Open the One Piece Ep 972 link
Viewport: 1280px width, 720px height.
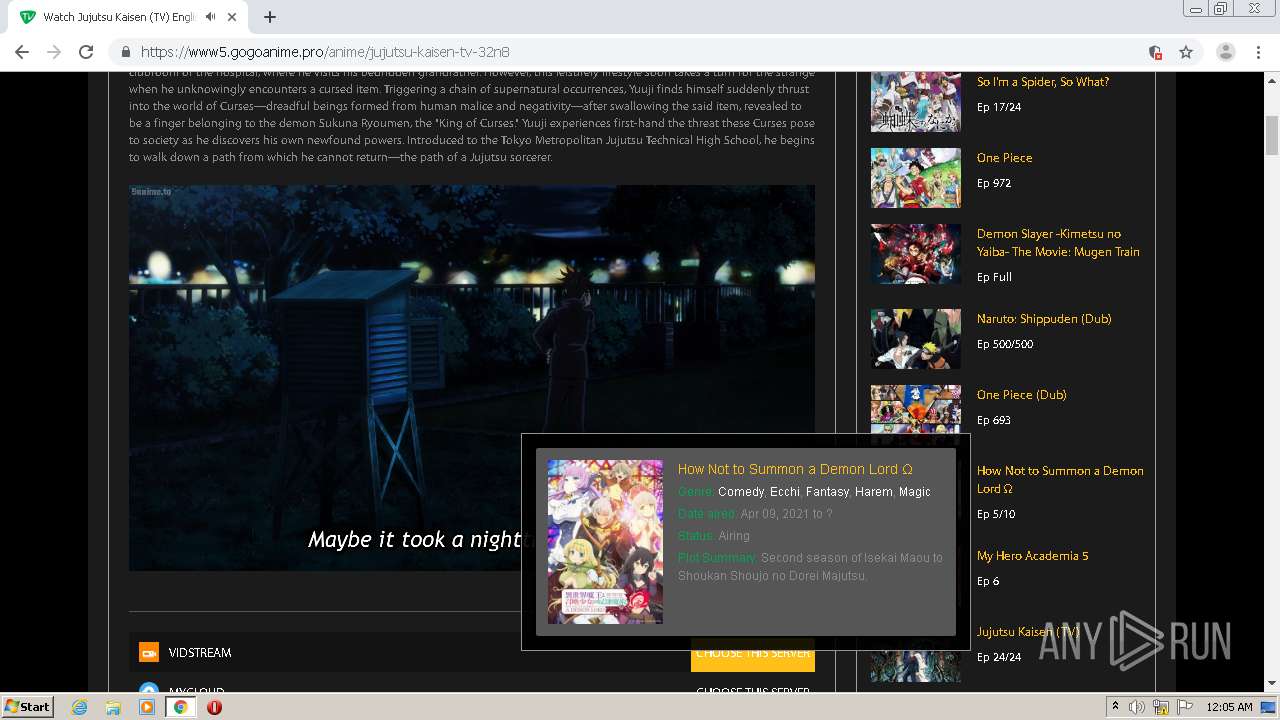pos(1005,158)
